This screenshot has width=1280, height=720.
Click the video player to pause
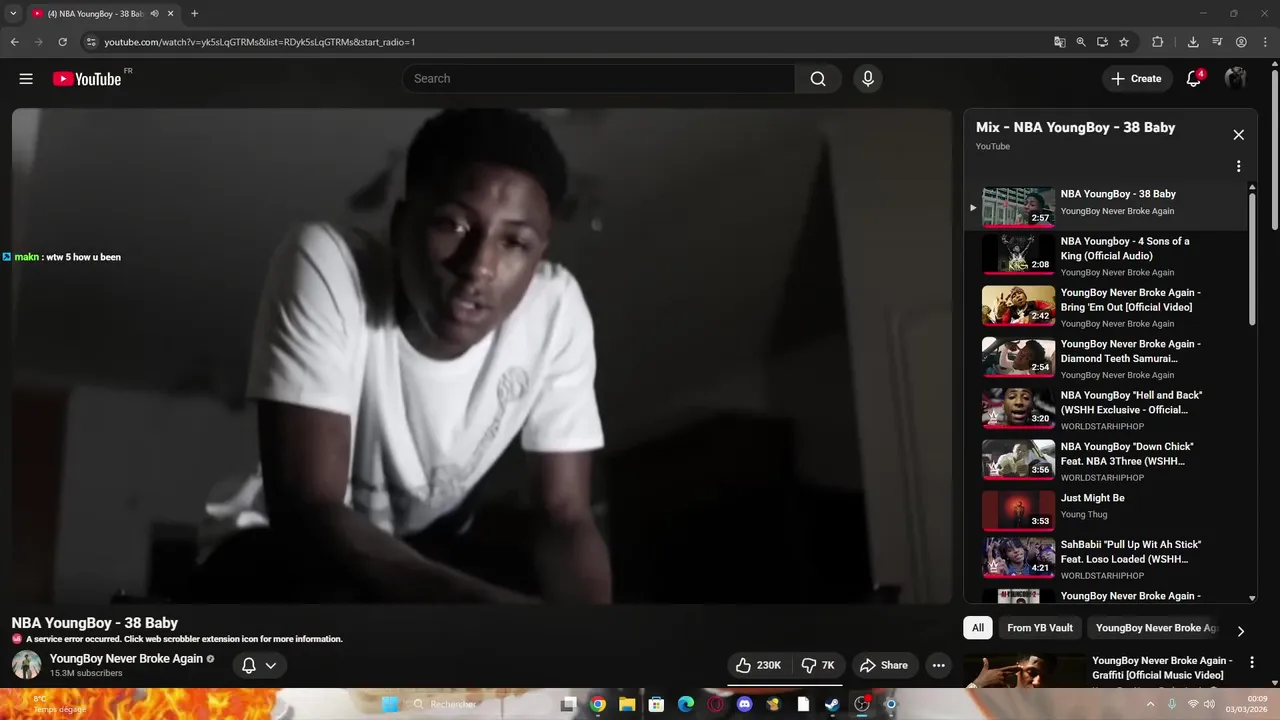coord(482,356)
